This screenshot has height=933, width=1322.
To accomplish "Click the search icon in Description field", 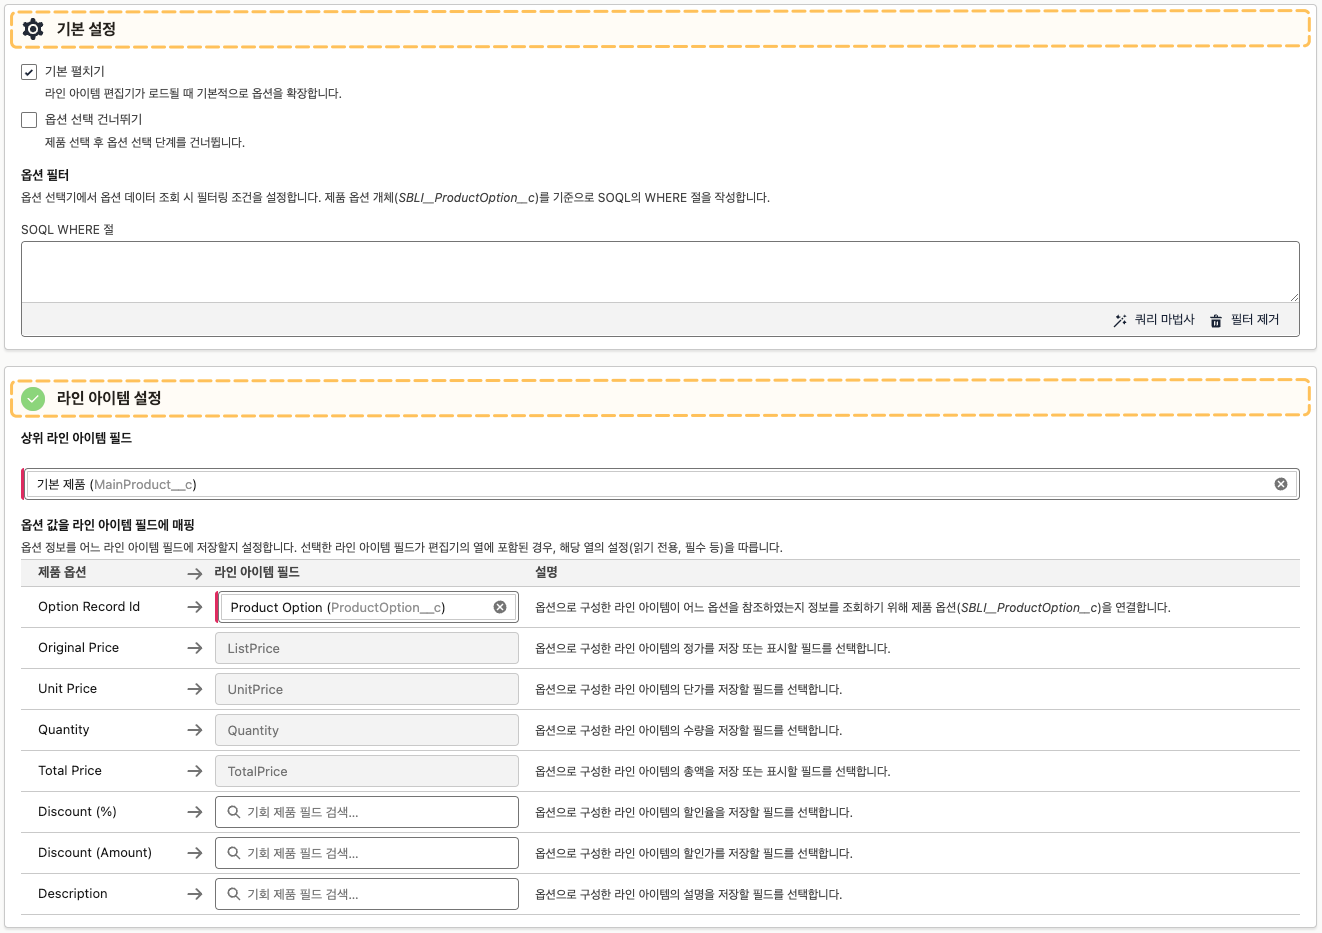I will pyautogui.click(x=234, y=894).
